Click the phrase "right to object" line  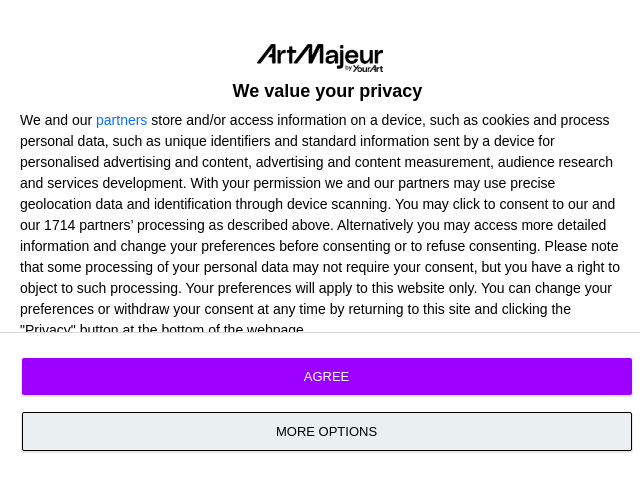590,267
